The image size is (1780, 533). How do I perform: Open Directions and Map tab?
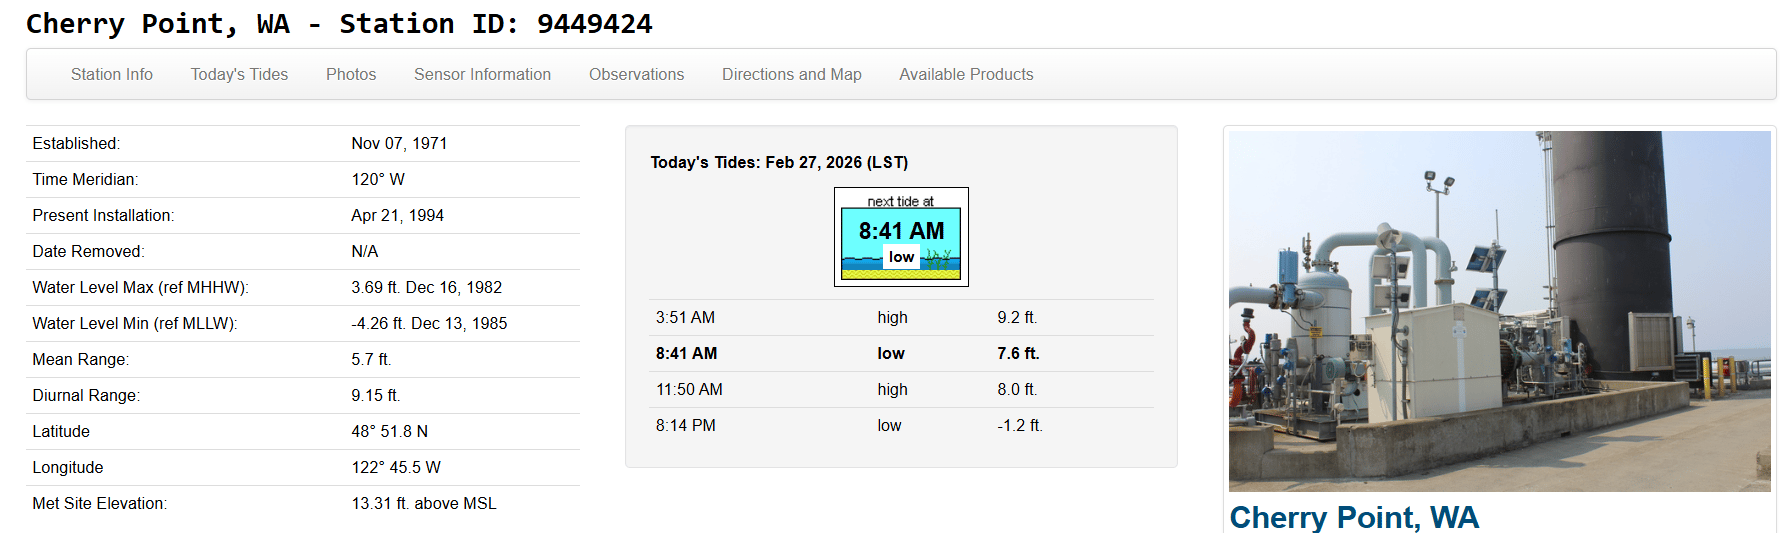point(791,74)
